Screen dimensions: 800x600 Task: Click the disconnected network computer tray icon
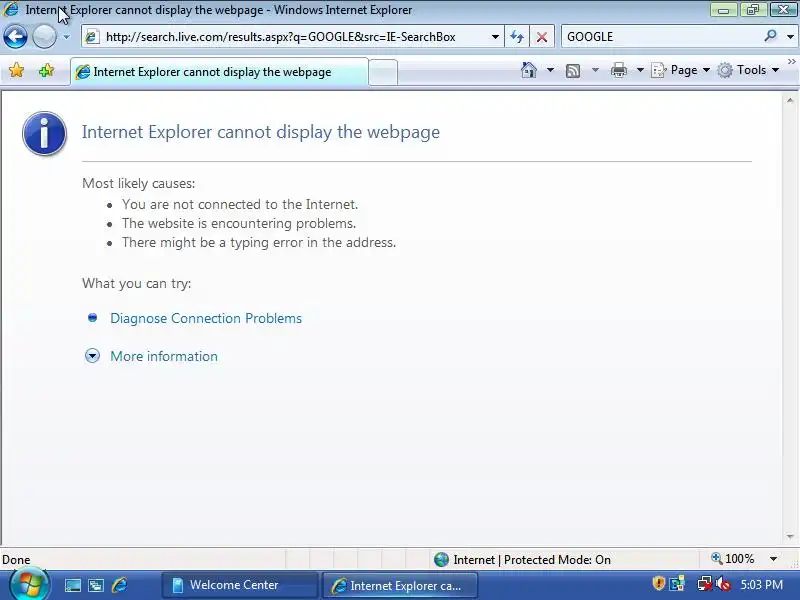(x=705, y=584)
